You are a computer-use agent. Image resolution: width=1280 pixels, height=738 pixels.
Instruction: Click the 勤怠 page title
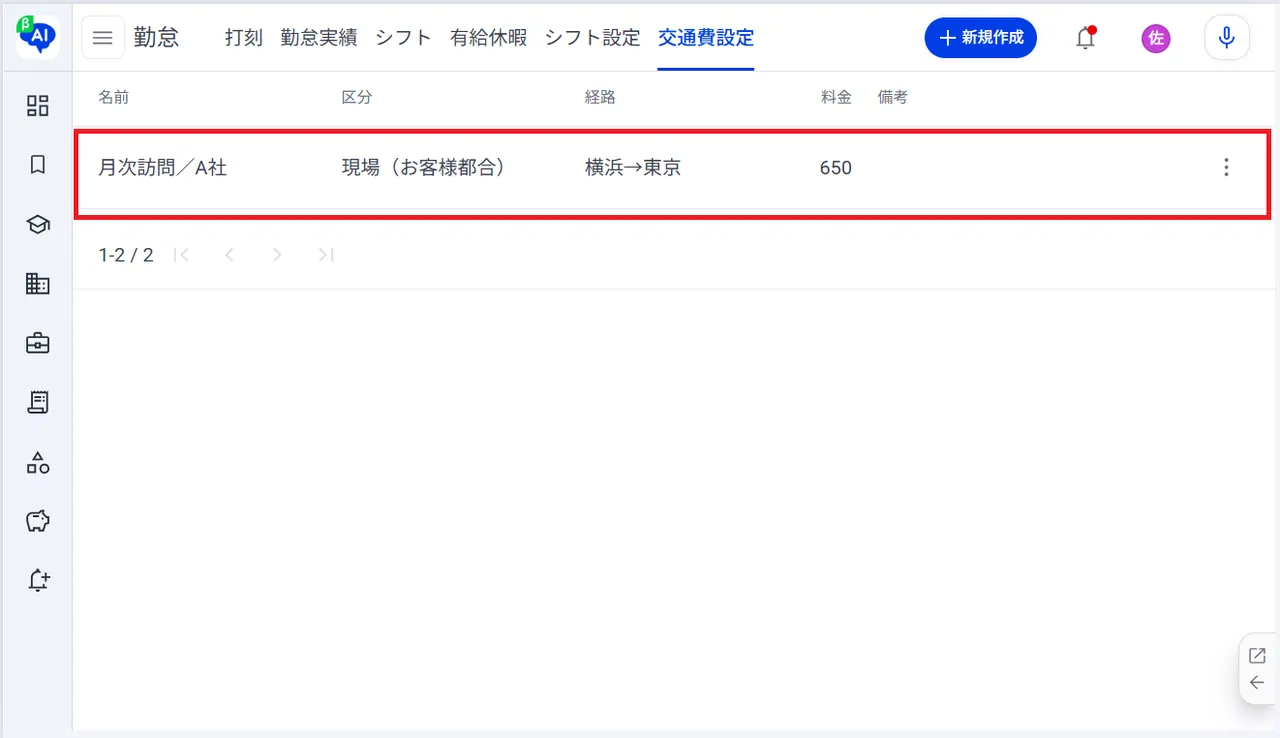(157, 38)
